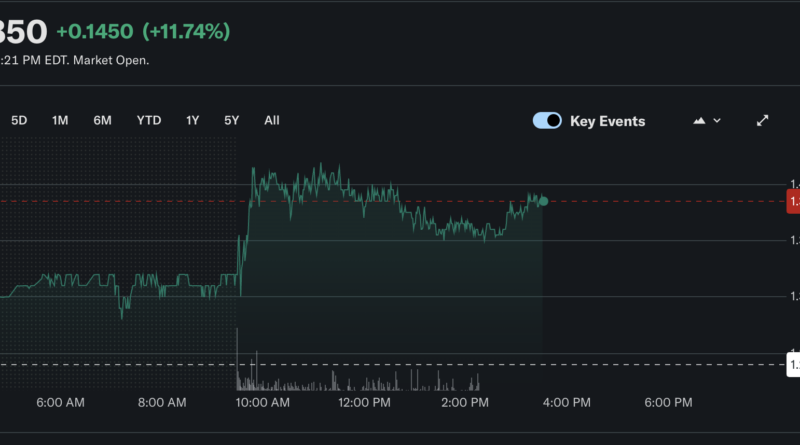Click the (+11.74%) percent change
Image resolution: width=800 pixels, height=445 pixels.
186,31
